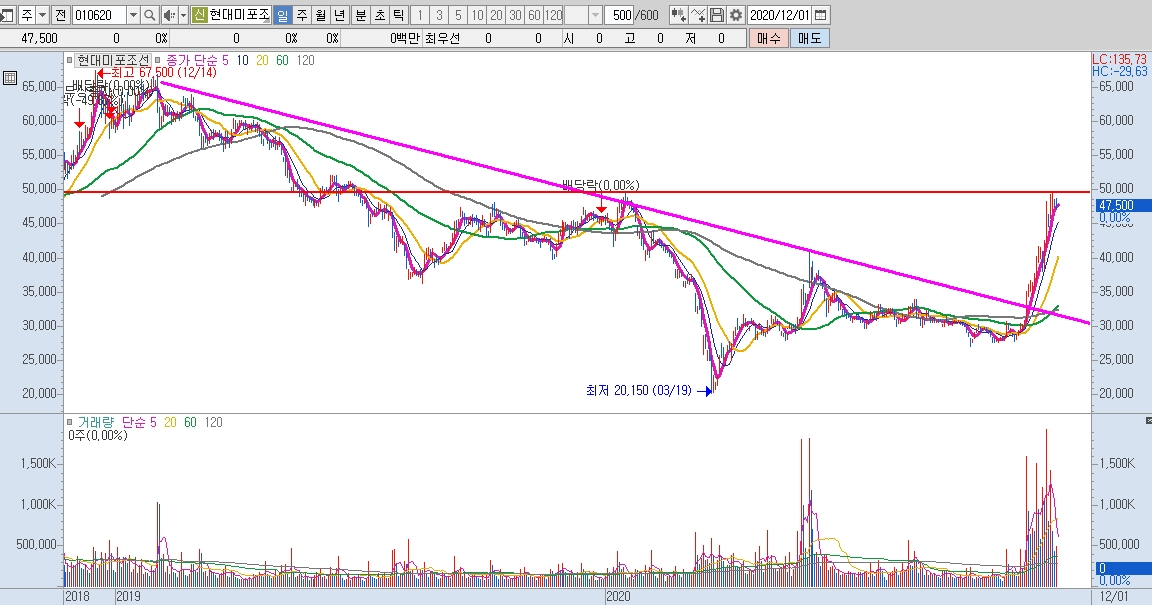
Task: Click the 최우선 label in quote bar
Action: point(442,38)
